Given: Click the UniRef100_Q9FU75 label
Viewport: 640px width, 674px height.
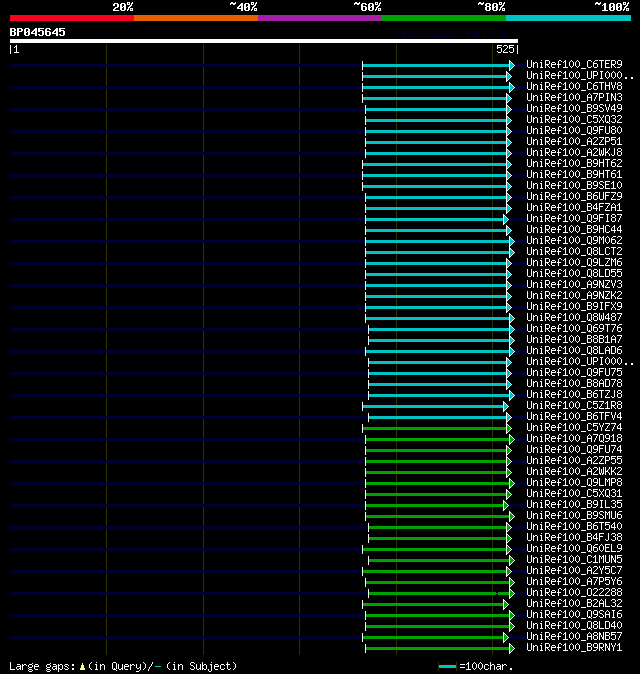Looking at the screenshot, I should [x=574, y=373].
